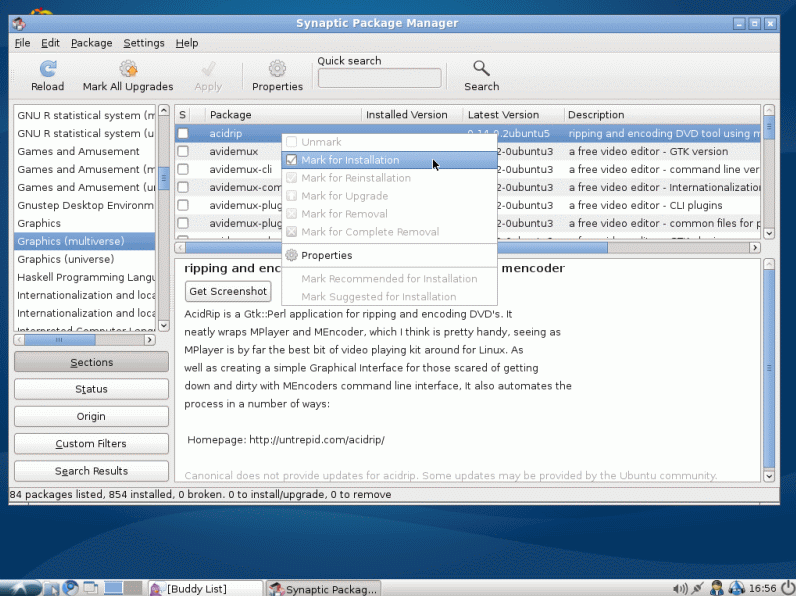Select Mark for Installation menu entry
Viewport: 796px width, 596px height.
[x=350, y=160]
